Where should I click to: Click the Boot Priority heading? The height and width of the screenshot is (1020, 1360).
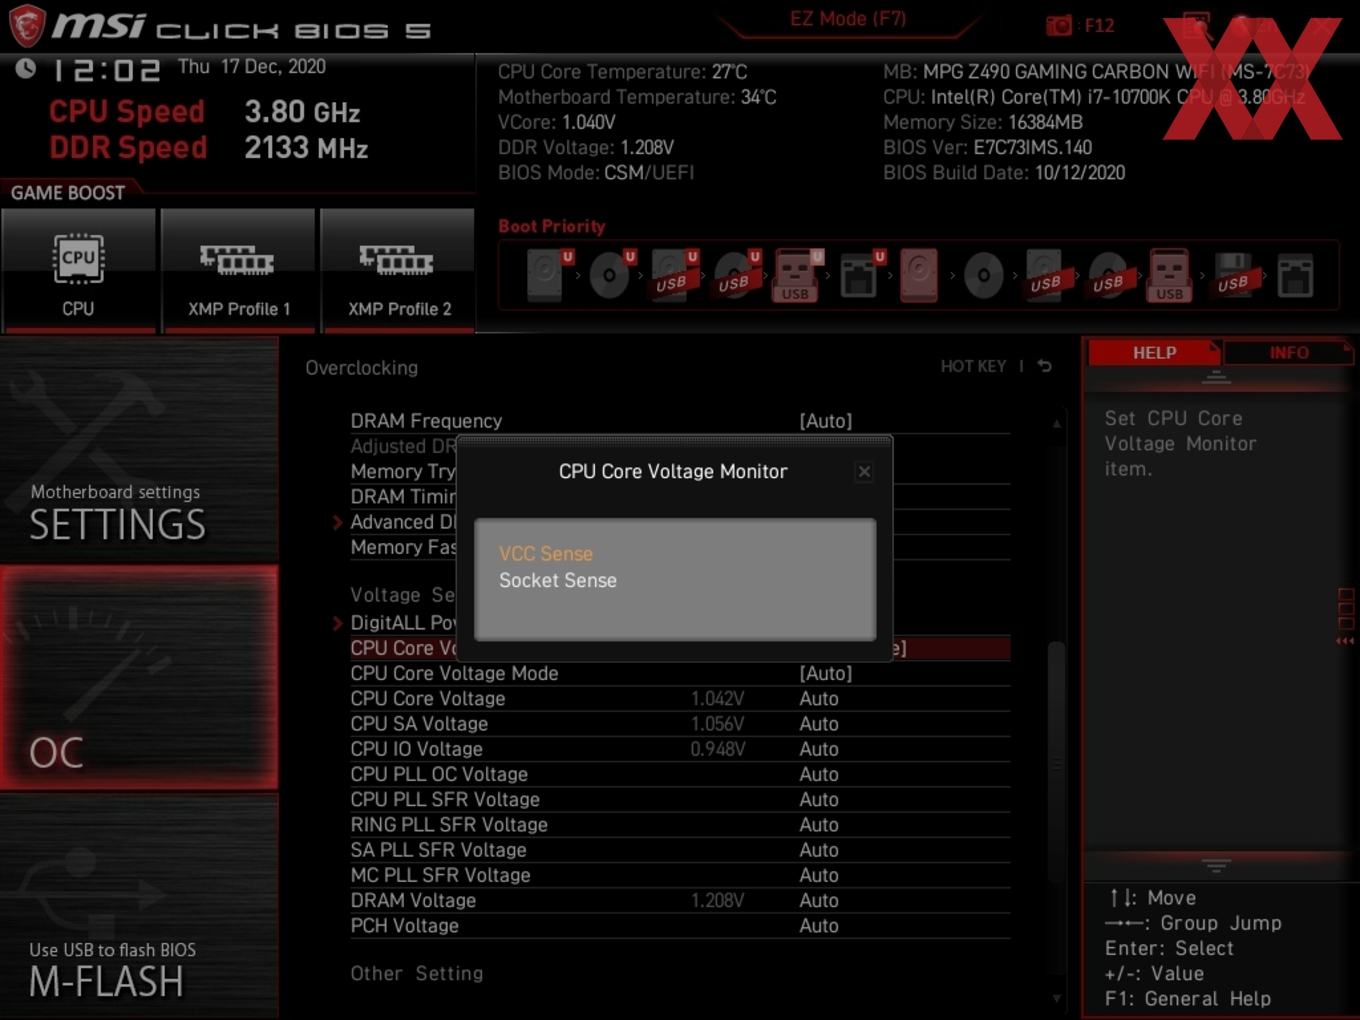pos(552,226)
